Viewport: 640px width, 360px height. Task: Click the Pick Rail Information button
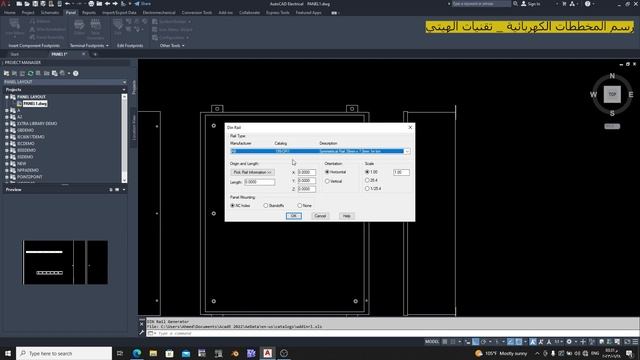253,172
